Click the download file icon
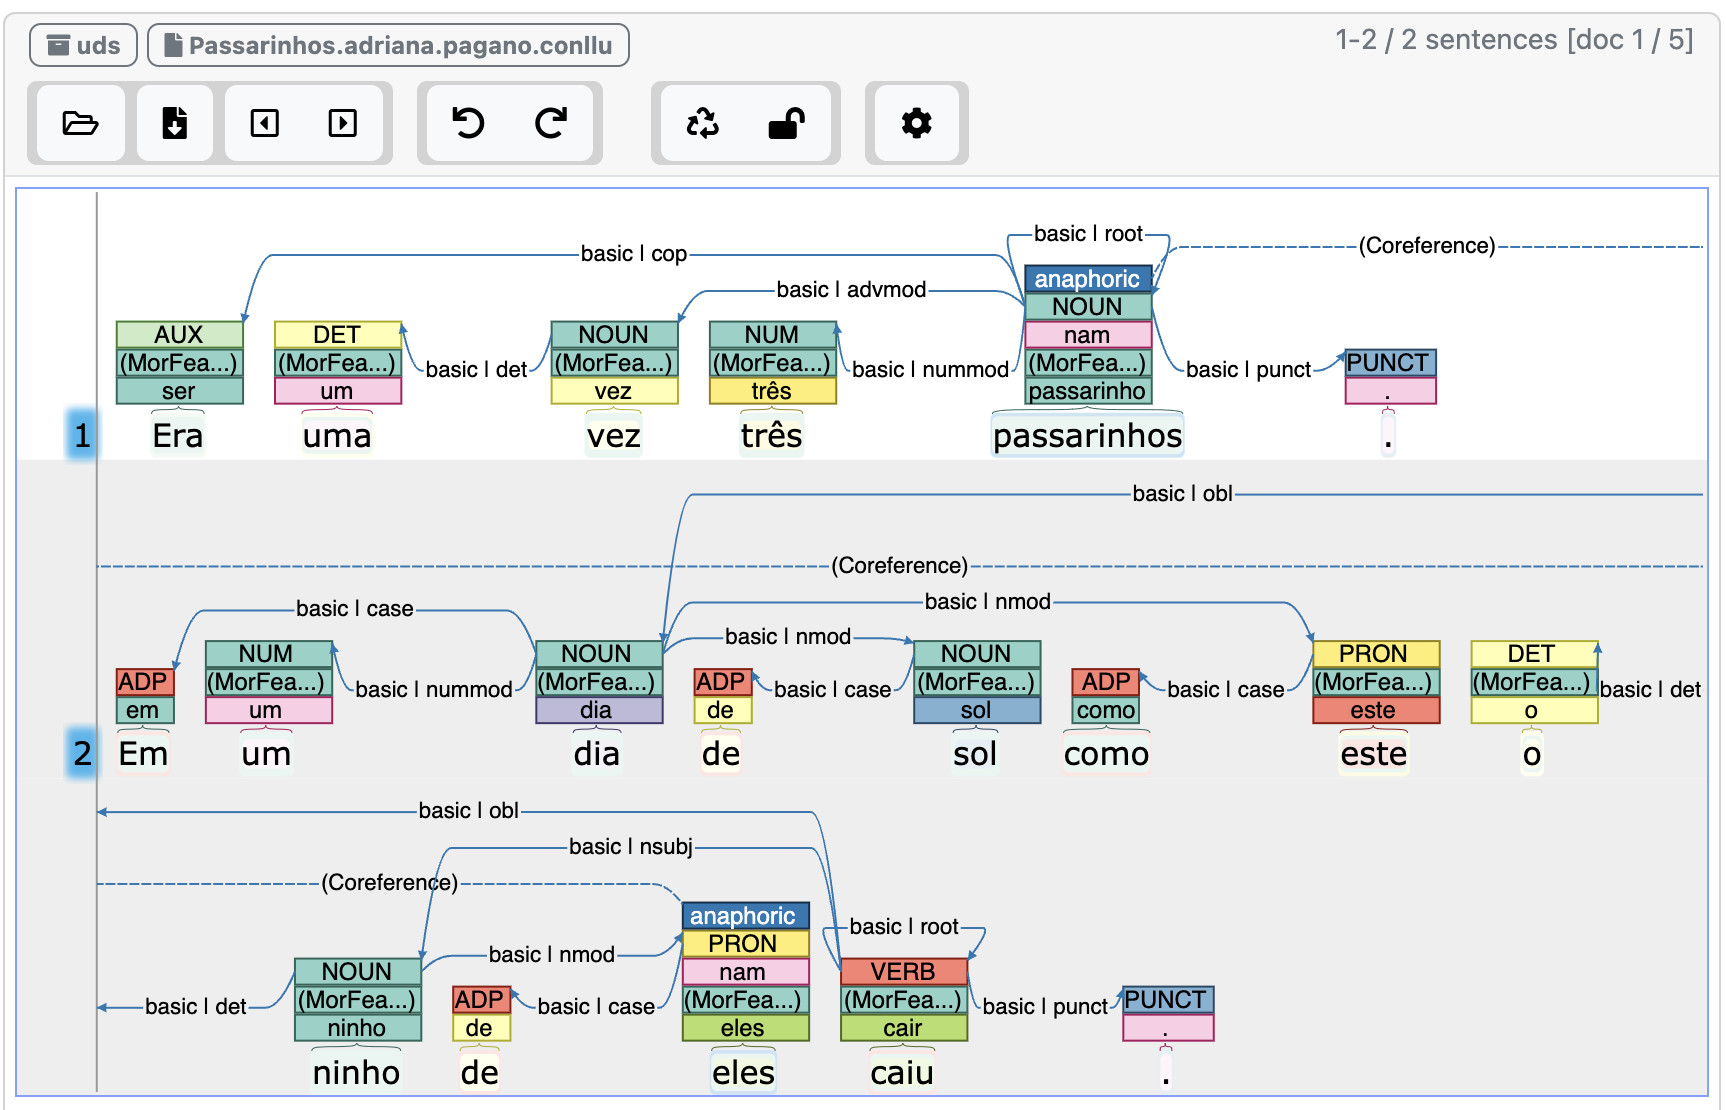The height and width of the screenshot is (1110, 1726). click(x=175, y=123)
